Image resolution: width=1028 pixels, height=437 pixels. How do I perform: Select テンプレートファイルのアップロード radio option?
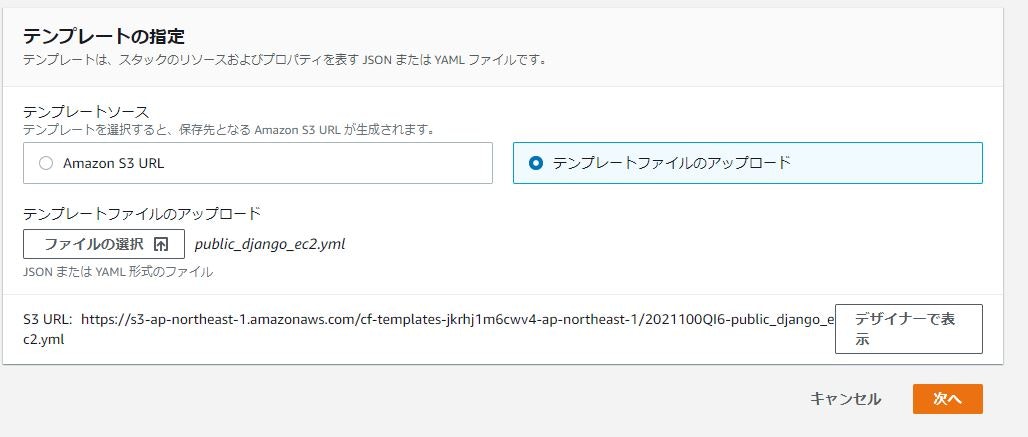pos(747,163)
